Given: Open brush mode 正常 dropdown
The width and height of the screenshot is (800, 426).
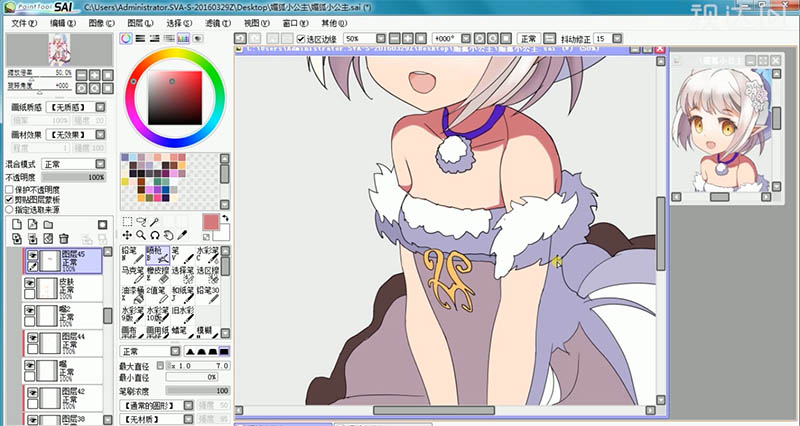Looking at the screenshot, I should click(x=175, y=351).
